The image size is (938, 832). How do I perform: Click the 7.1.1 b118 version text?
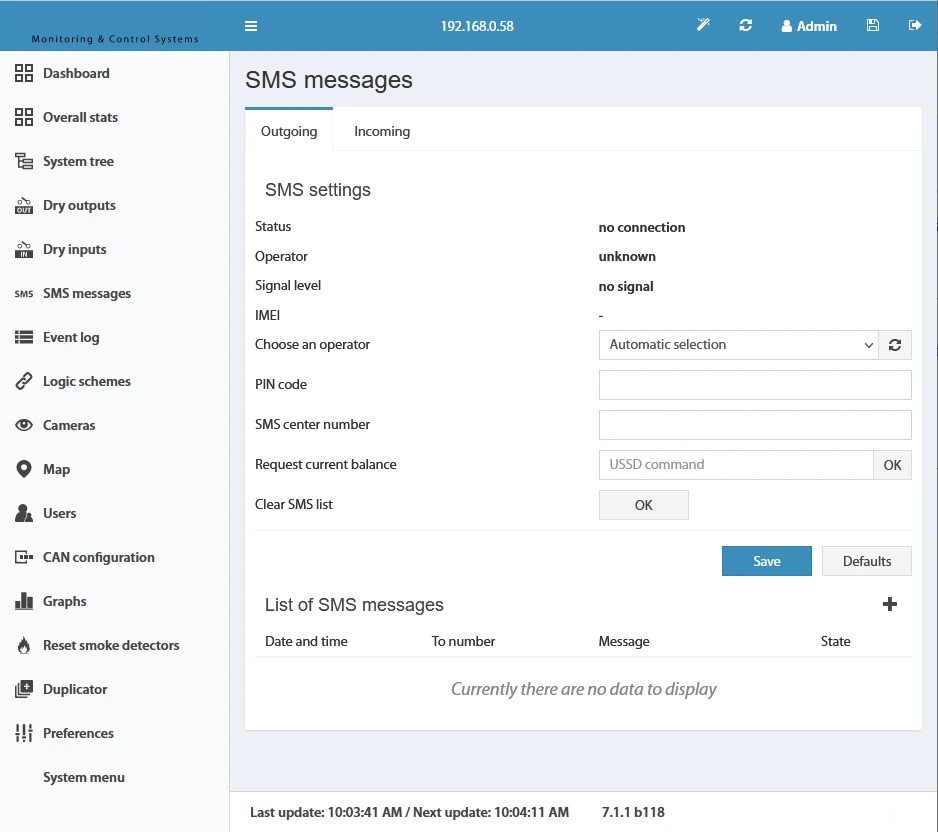coord(633,812)
